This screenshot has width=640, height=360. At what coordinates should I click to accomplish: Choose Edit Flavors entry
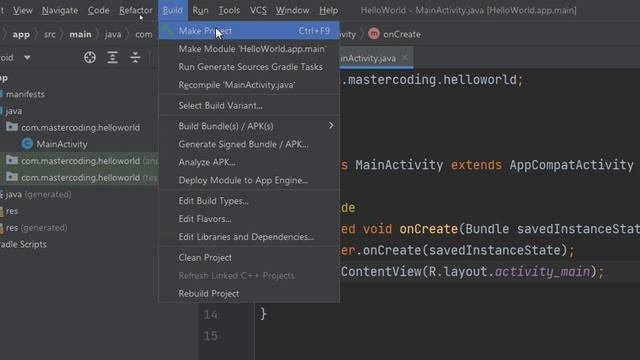tap(249, 219)
